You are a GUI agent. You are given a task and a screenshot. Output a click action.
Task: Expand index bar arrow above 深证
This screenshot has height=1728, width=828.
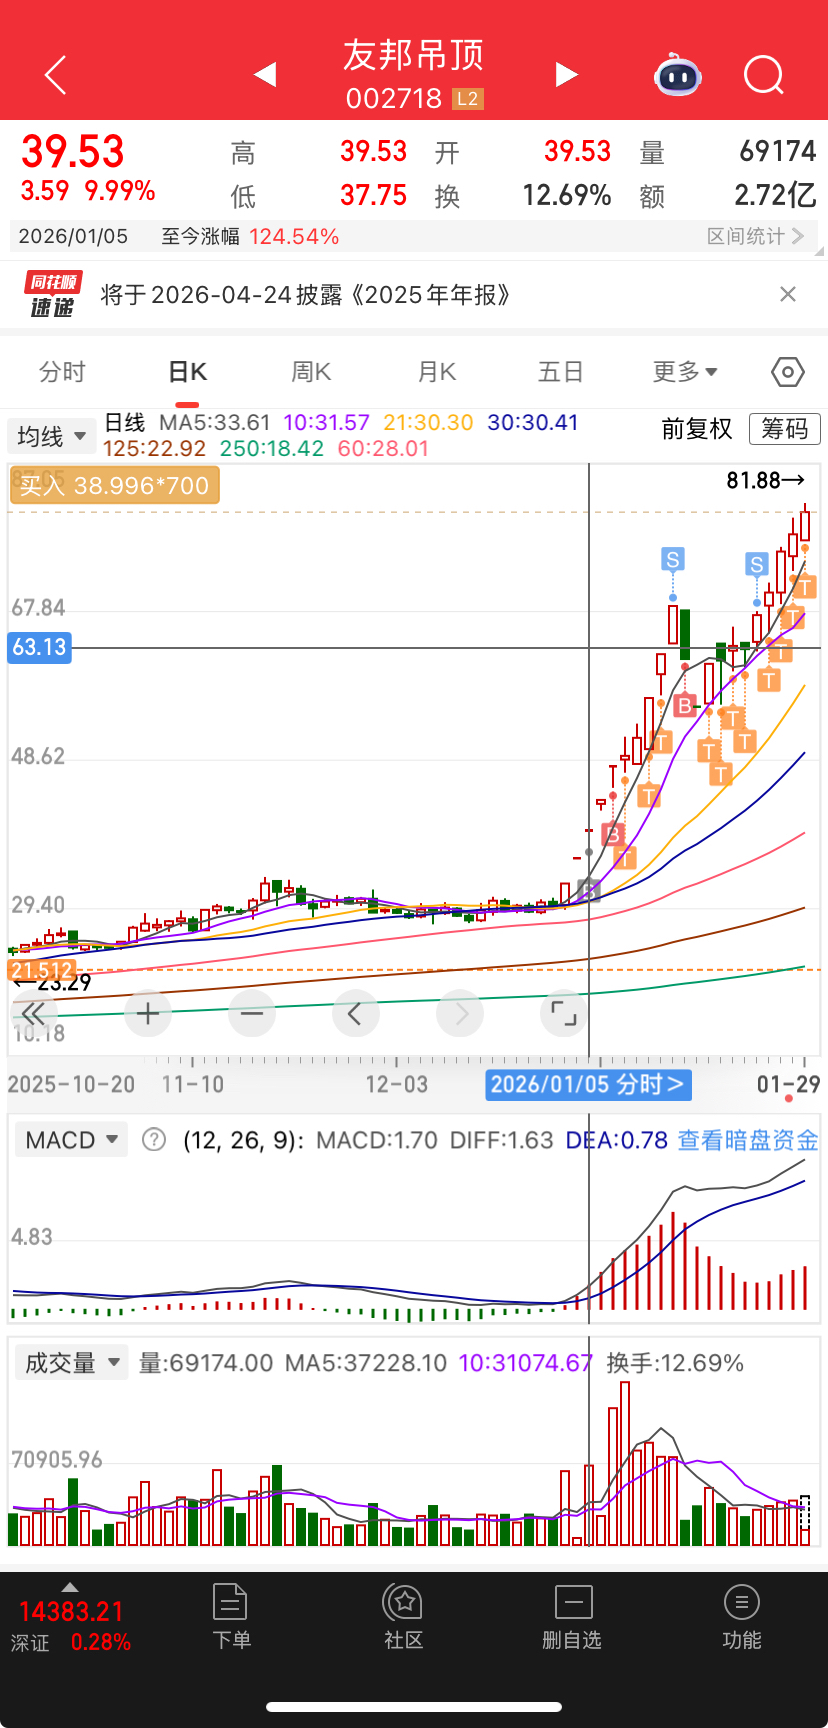point(70,1587)
